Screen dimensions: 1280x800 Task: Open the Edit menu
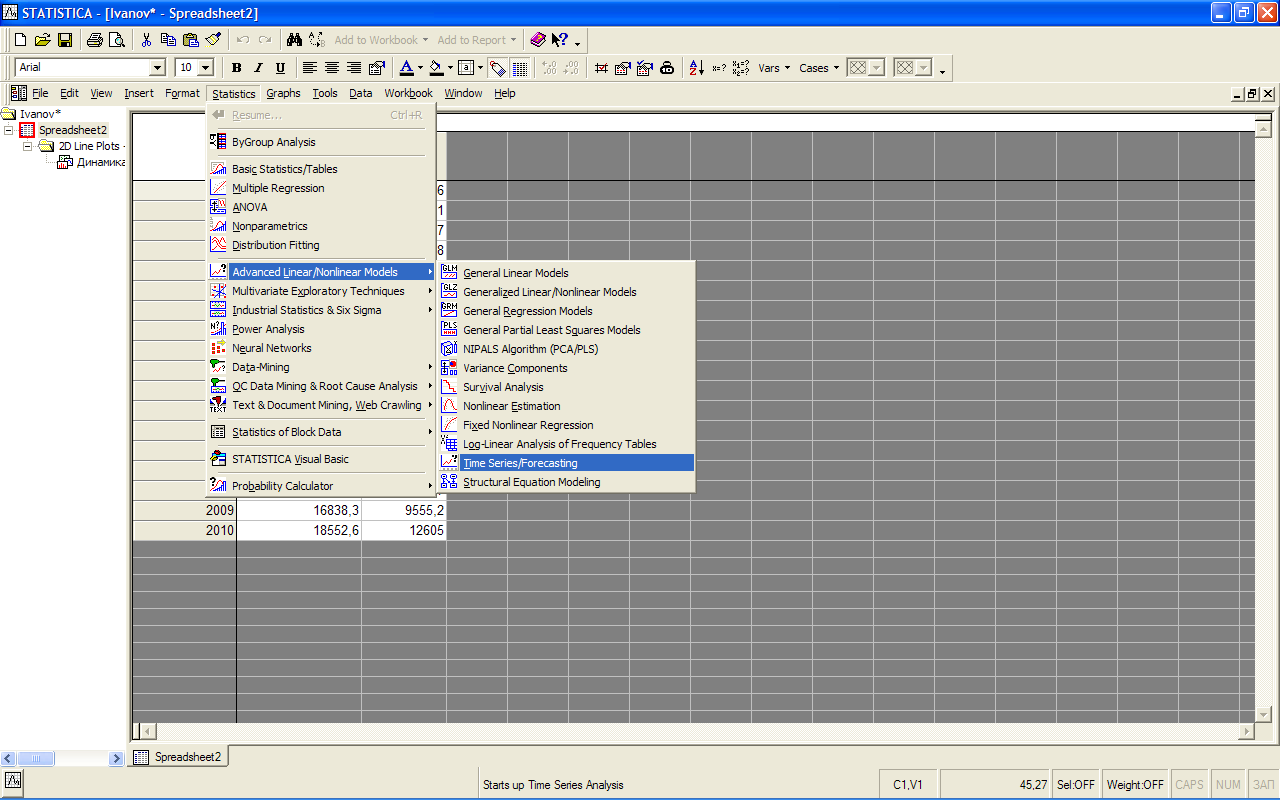click(69, 93)
